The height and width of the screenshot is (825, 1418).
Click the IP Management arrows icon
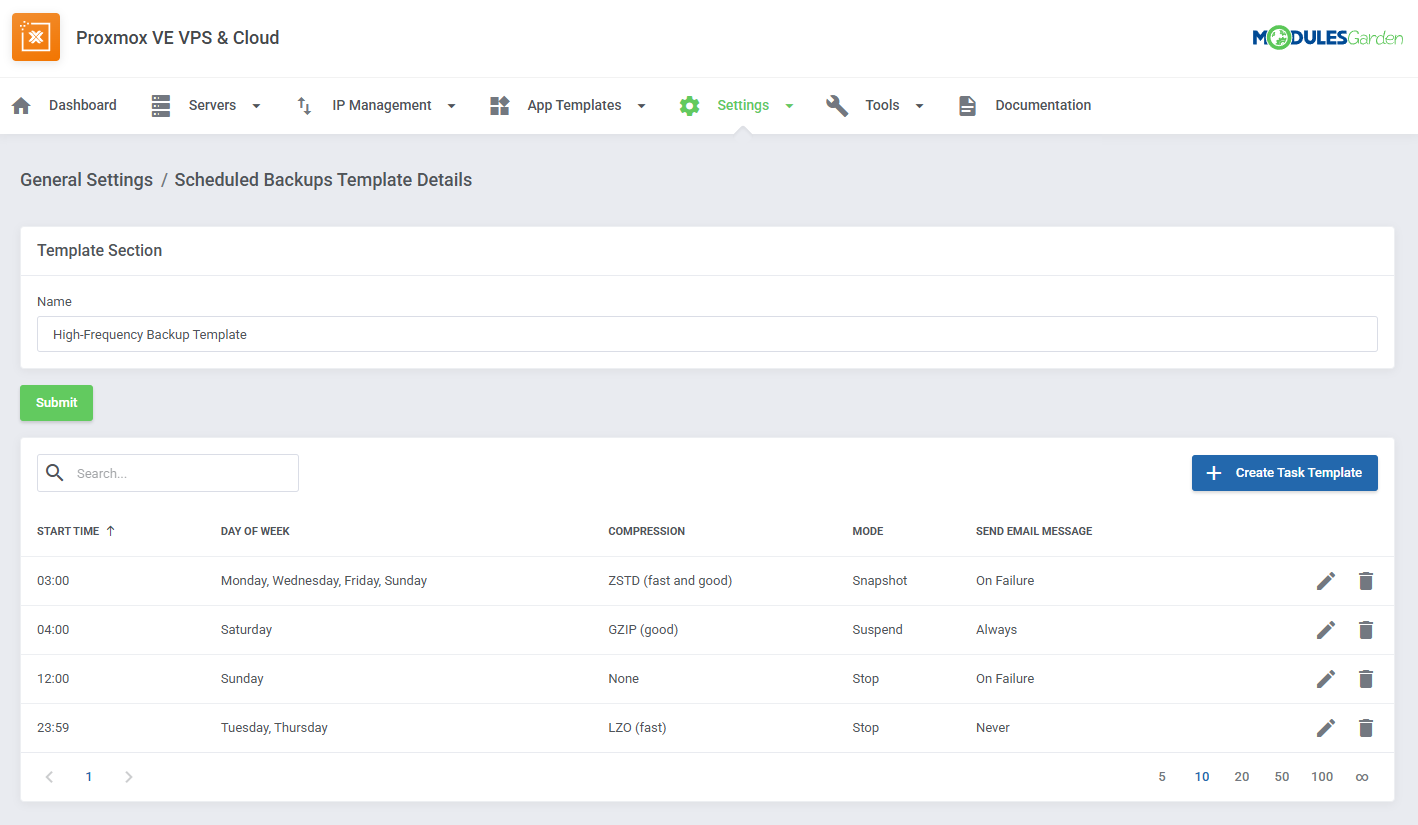(303, 104)
